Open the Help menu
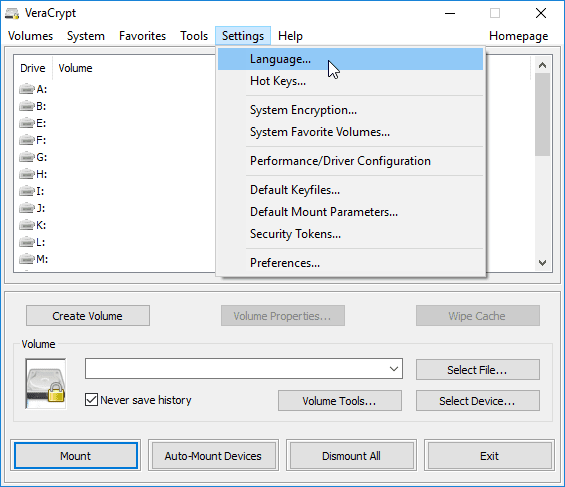Image resolution: width=565 pixels, height=487 pixels. coord(290,36)
